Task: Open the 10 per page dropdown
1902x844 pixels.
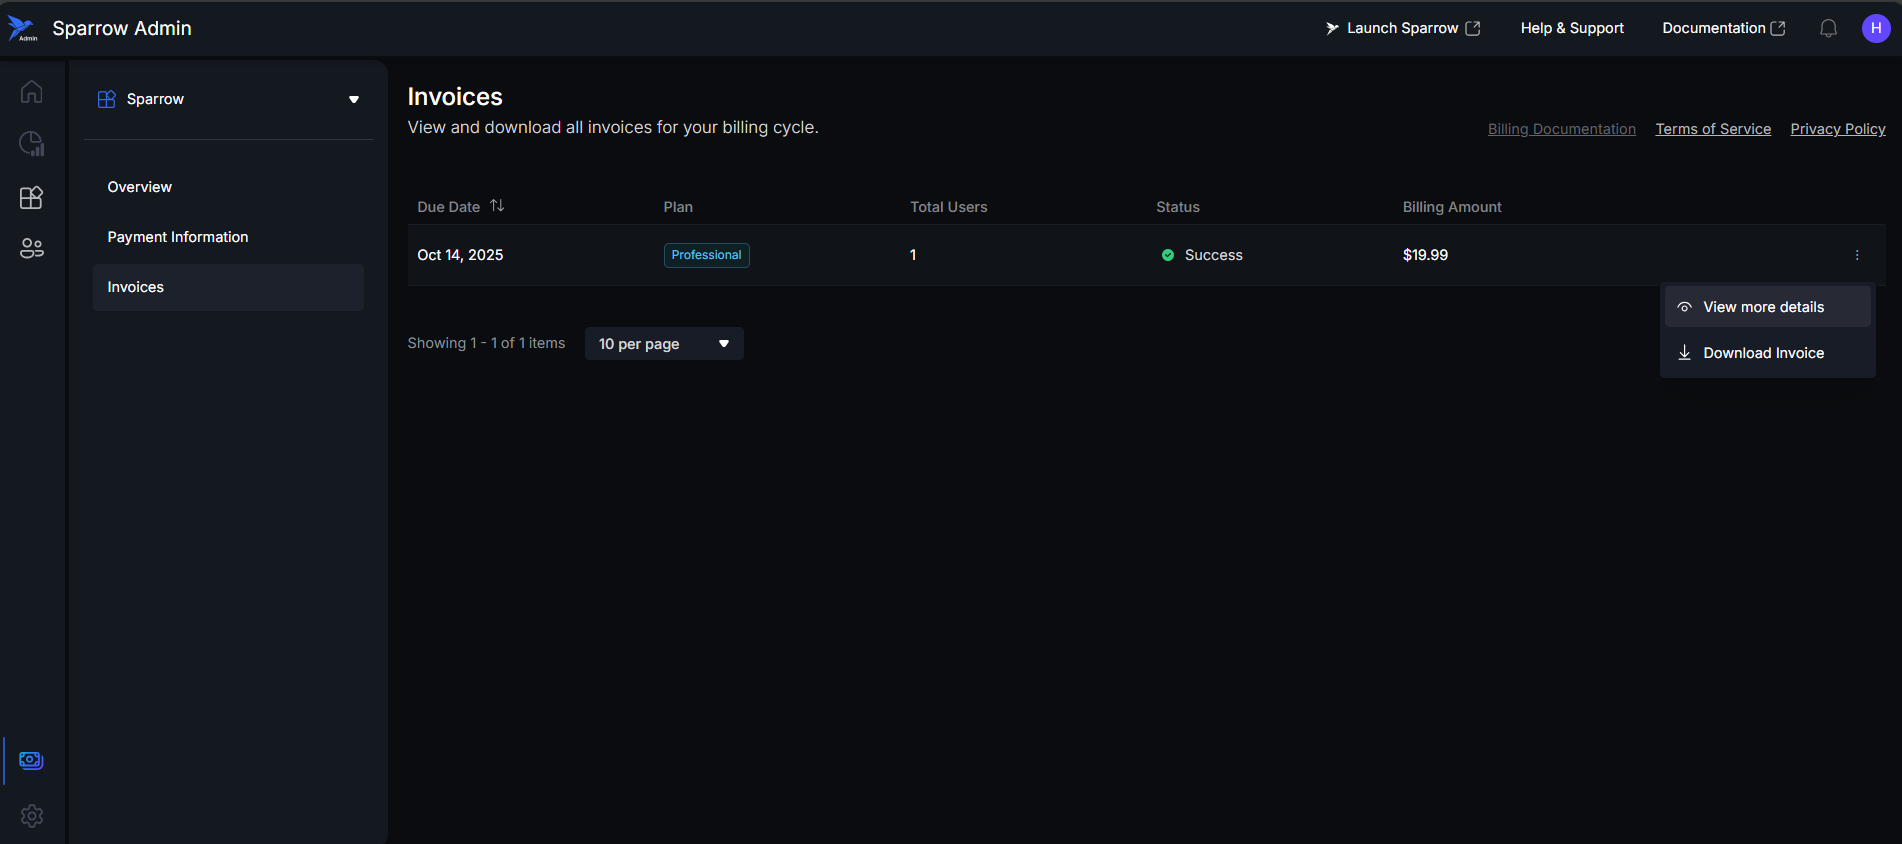Action: pos(663,344)
